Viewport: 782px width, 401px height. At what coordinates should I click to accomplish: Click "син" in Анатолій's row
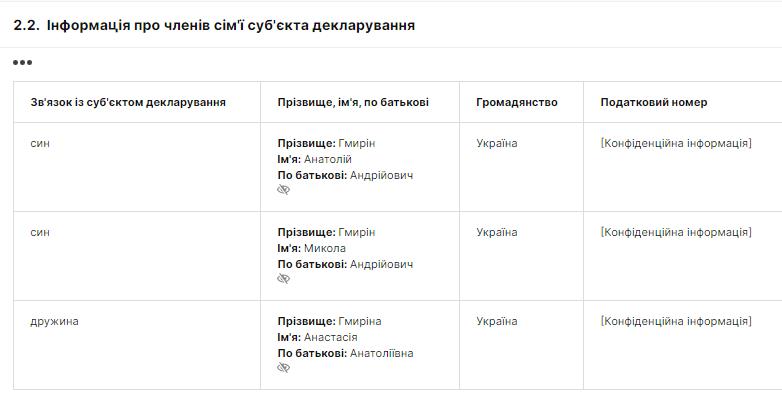tap(41, 143)
